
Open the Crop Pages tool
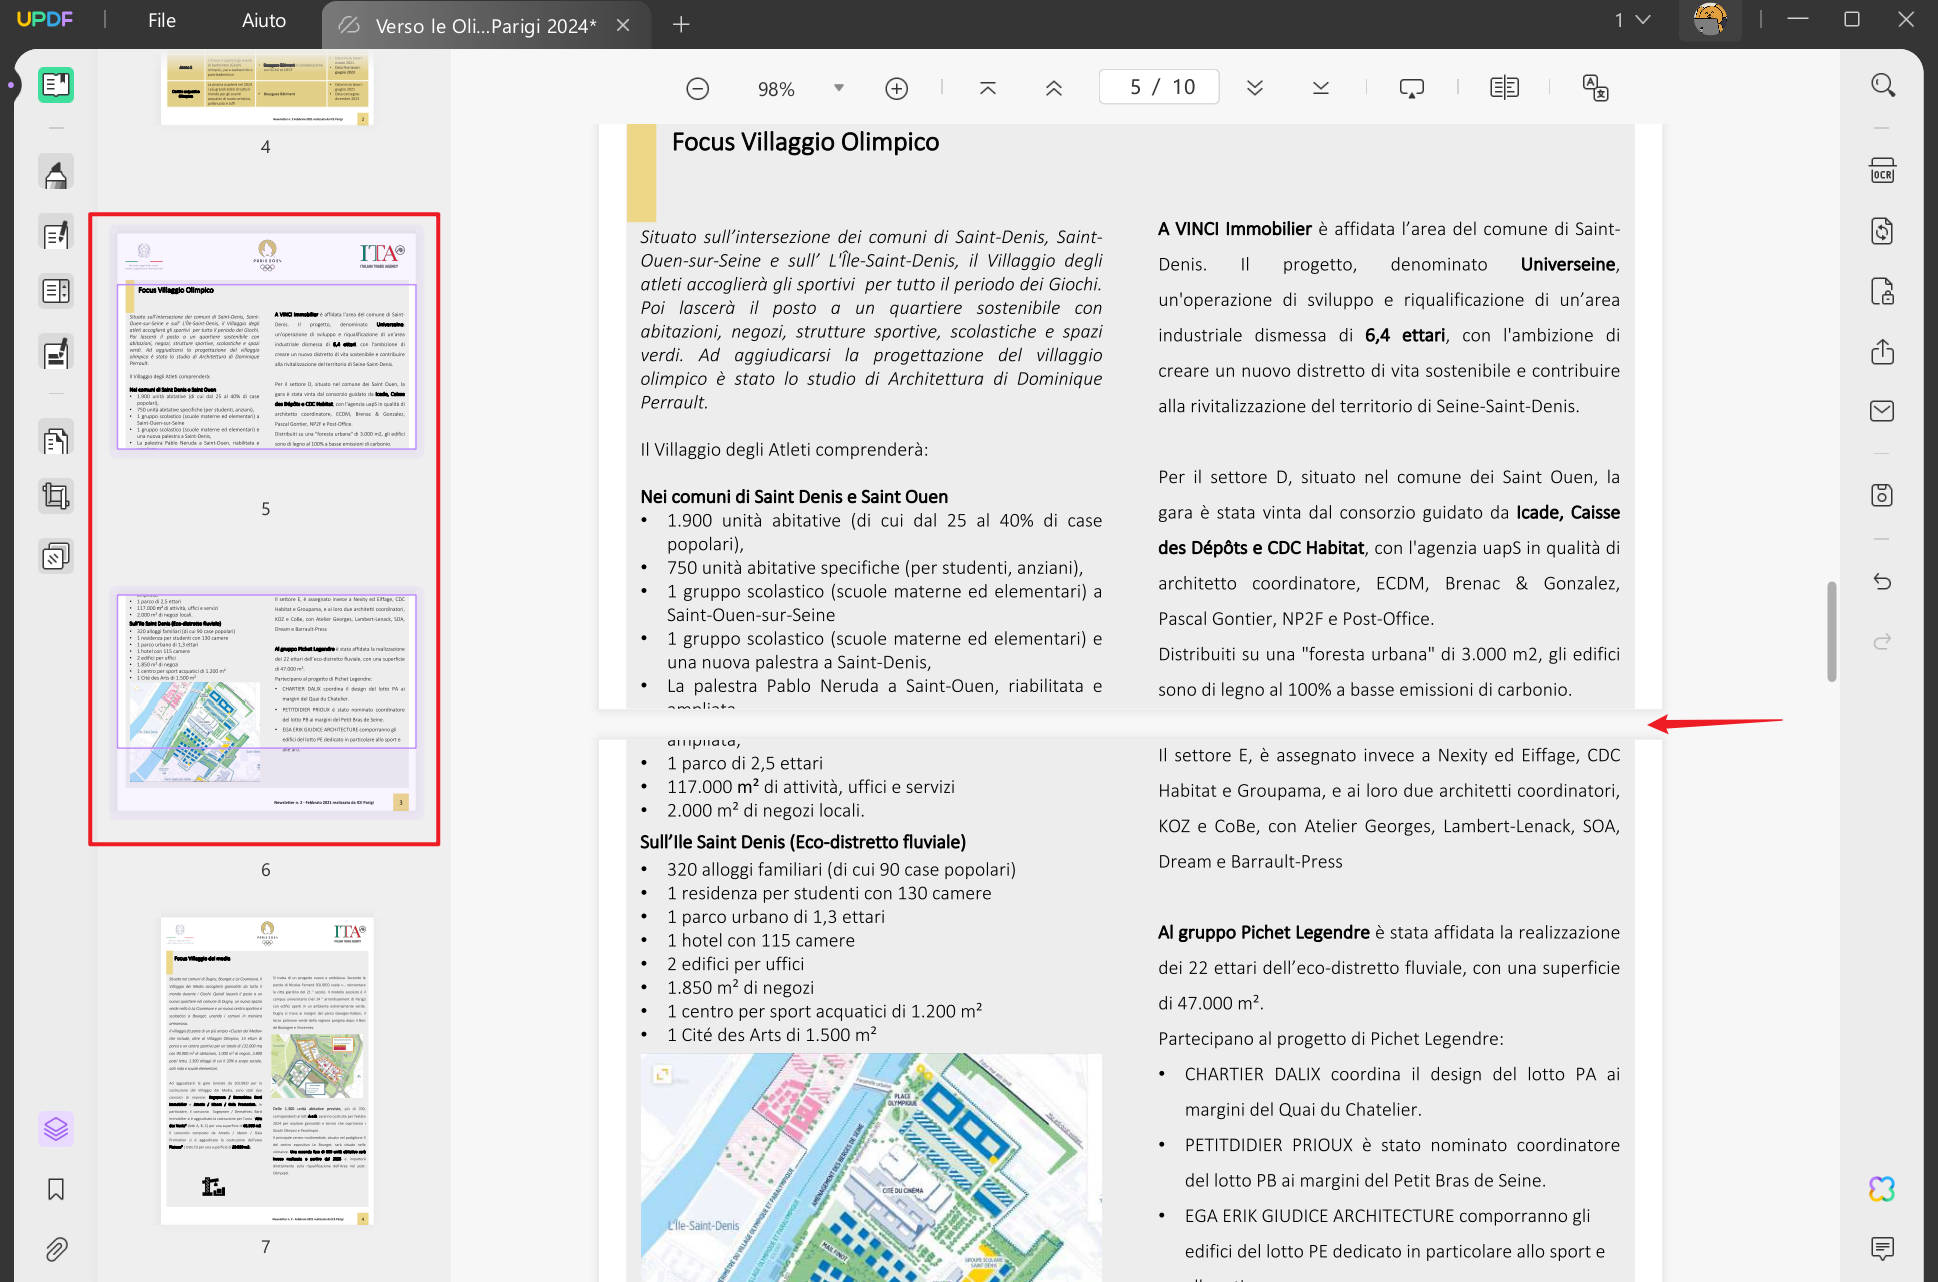(x=56, y=496)
